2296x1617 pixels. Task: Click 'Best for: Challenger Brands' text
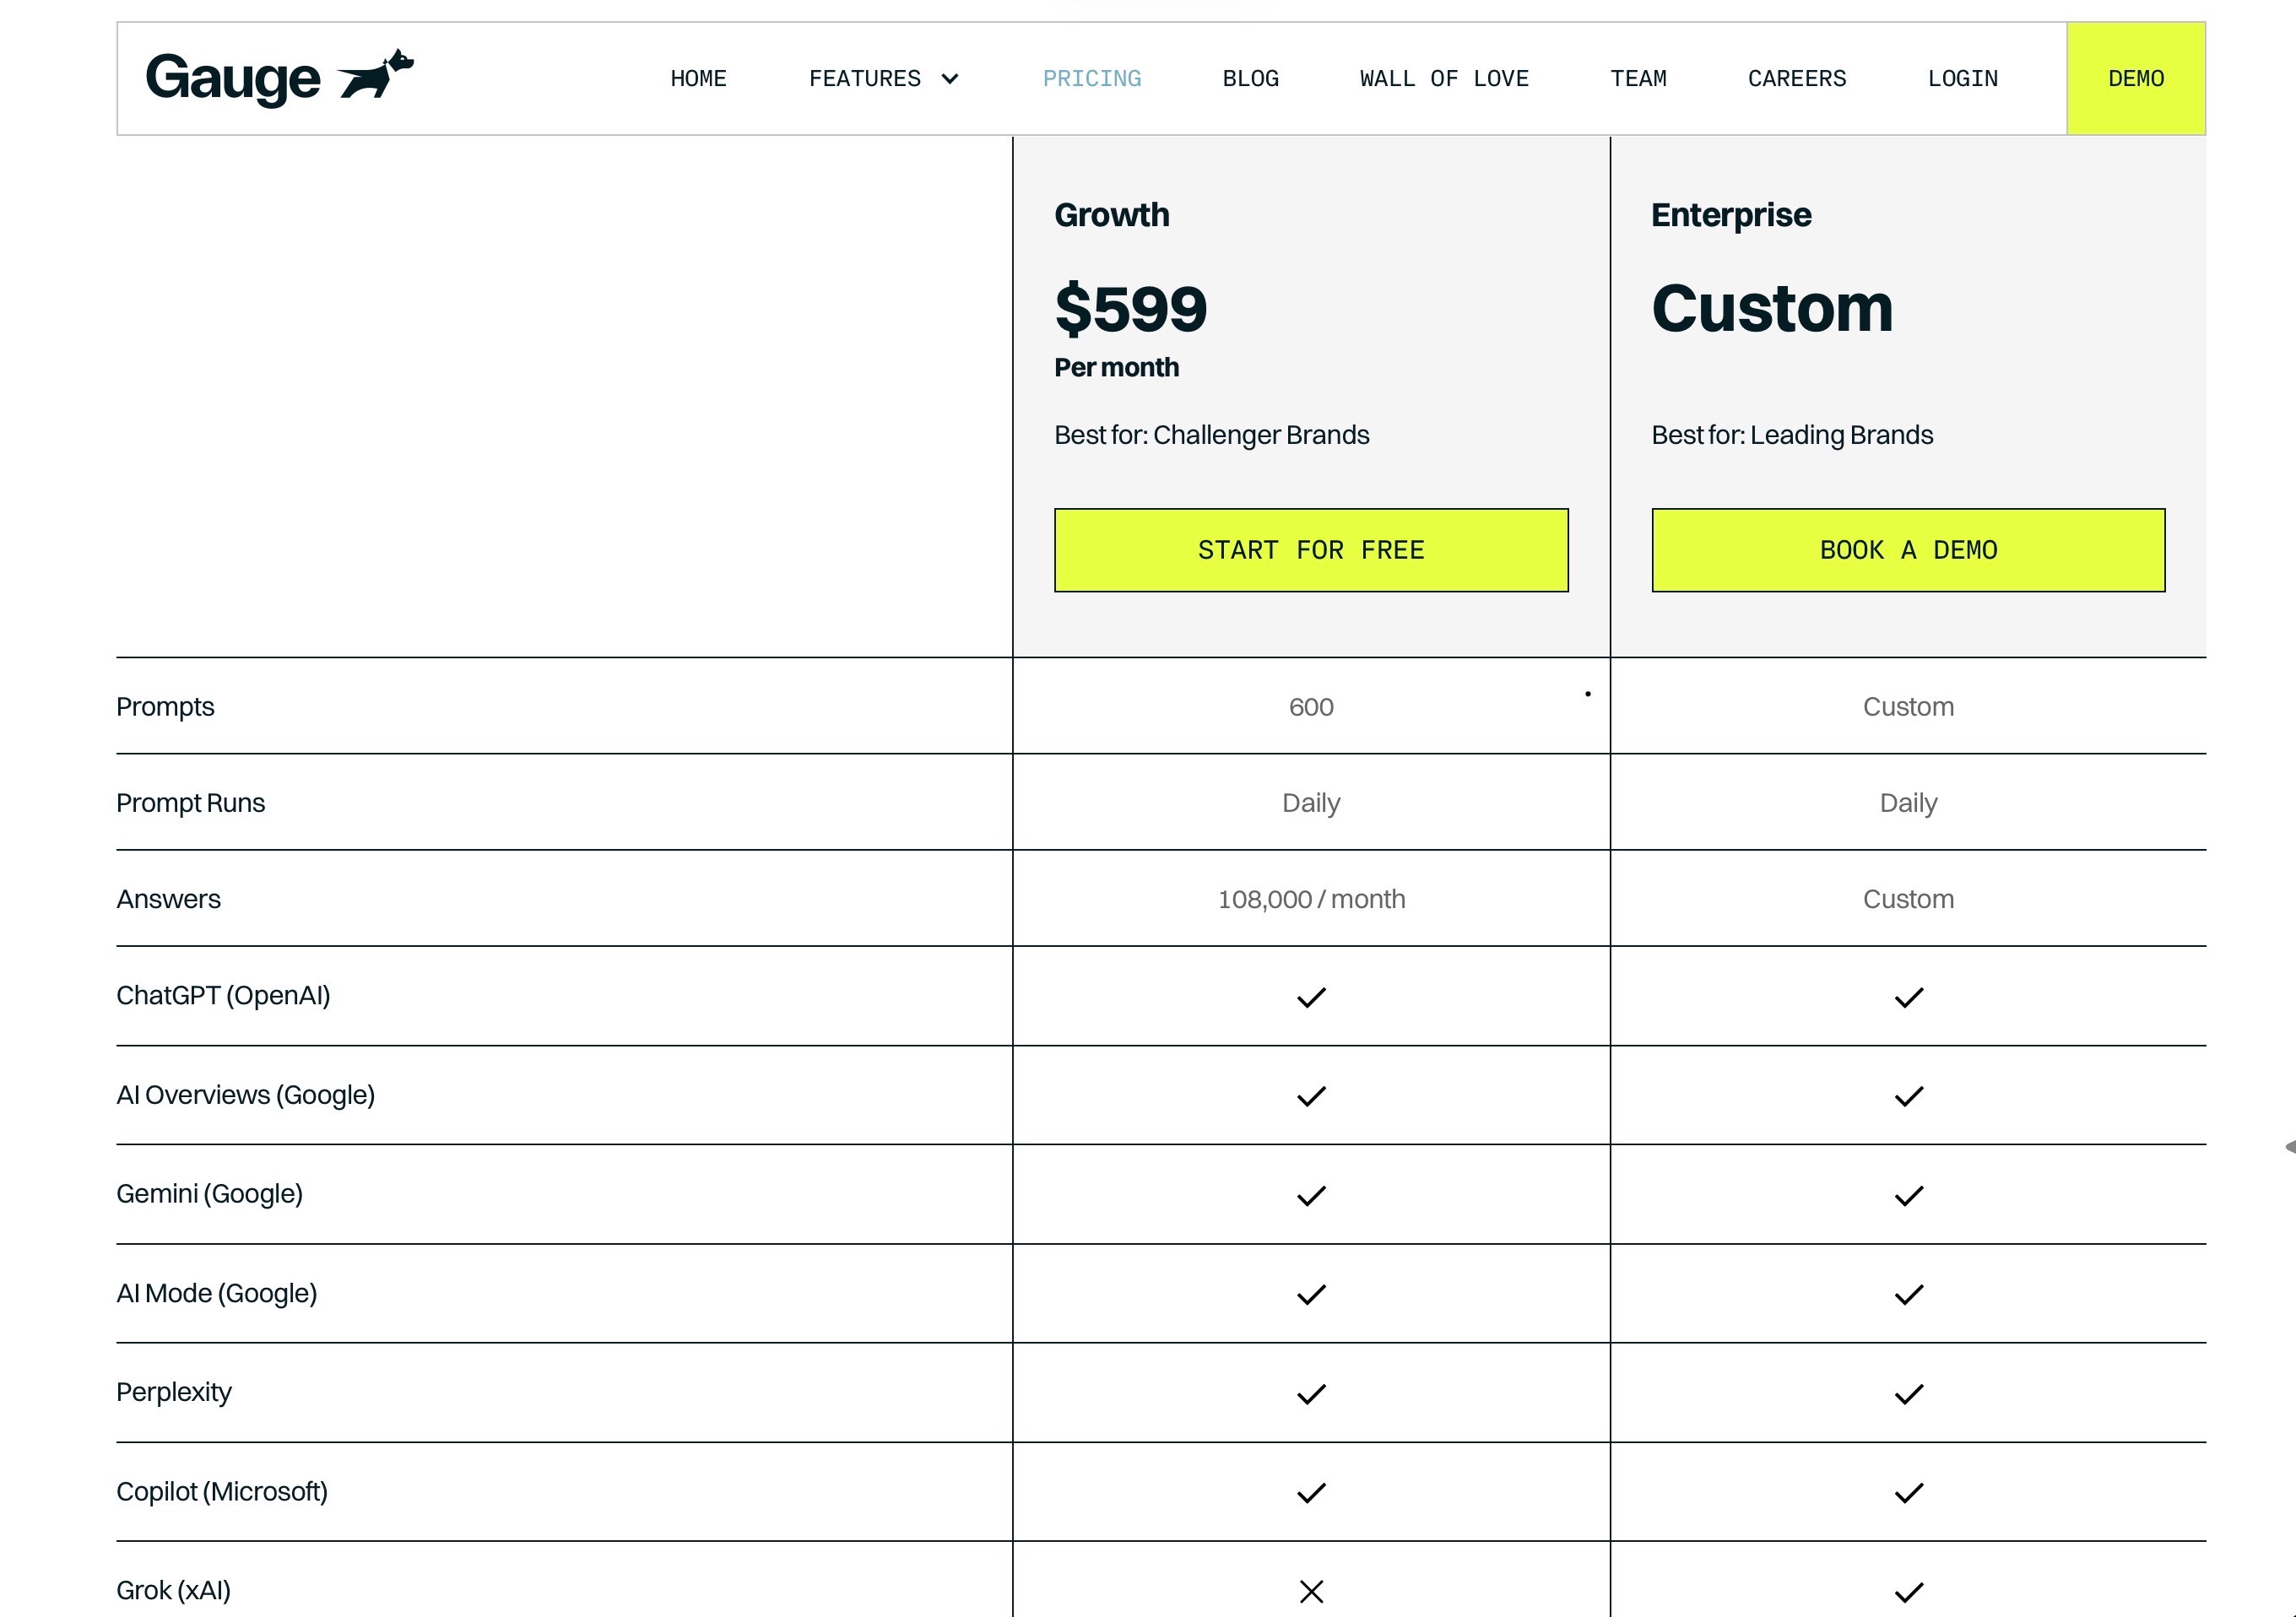coord(1211,435)
